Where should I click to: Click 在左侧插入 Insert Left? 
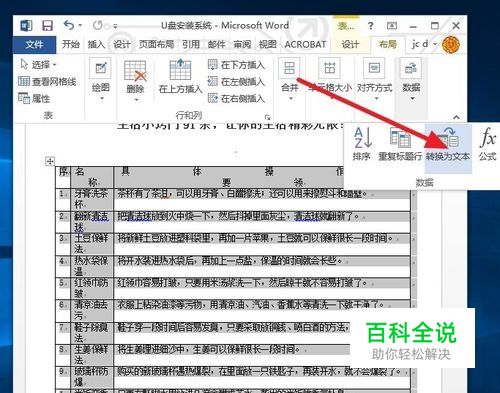click(x=236, y=81)
